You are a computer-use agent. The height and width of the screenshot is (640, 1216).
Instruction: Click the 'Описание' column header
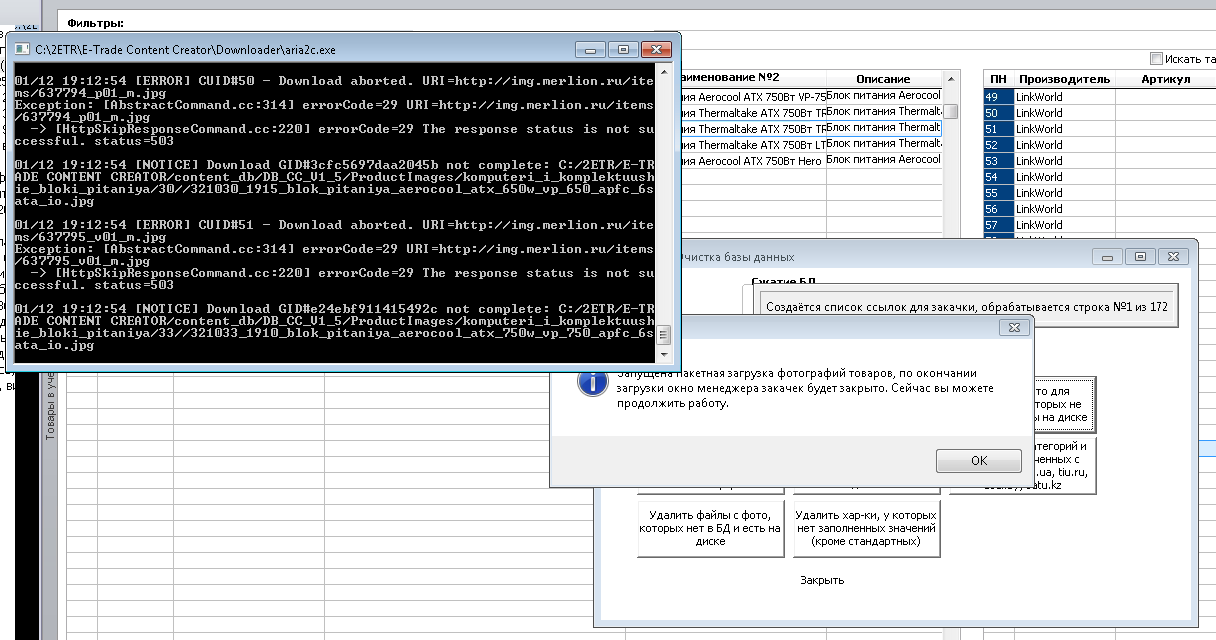click(883, 78)
